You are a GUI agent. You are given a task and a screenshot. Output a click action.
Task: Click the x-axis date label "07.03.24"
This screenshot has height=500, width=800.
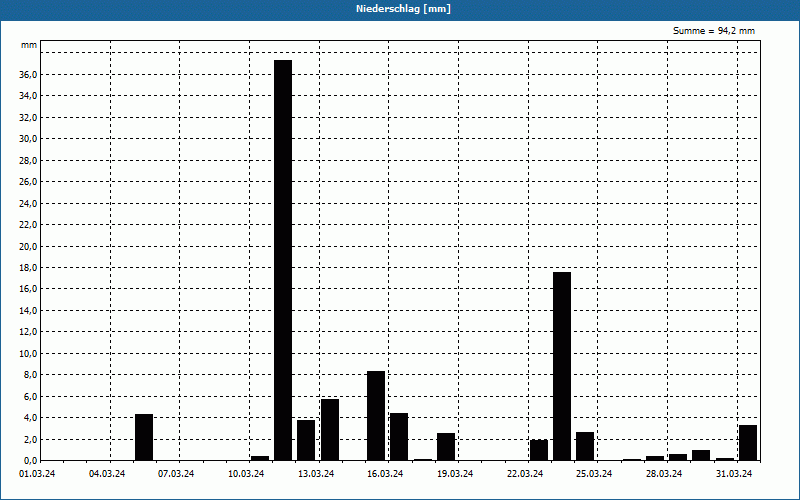176,474
